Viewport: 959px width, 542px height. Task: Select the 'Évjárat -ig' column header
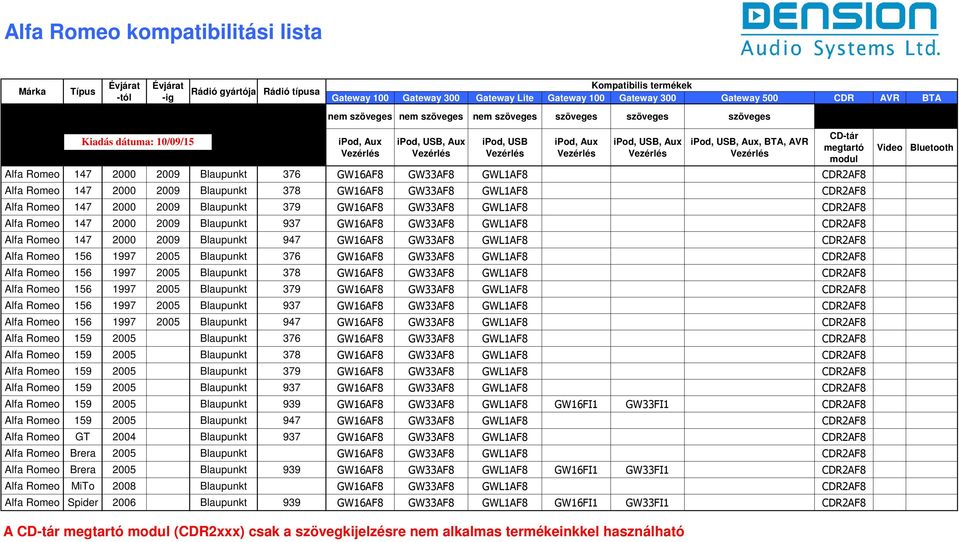(x=168, y=91)
